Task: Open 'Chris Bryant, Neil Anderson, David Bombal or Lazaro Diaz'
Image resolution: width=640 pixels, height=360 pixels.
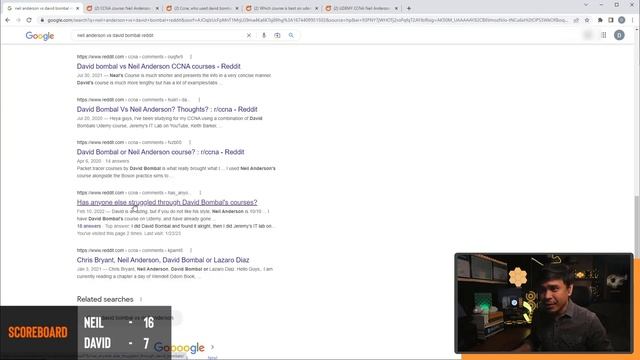Action: coord(163,260)
